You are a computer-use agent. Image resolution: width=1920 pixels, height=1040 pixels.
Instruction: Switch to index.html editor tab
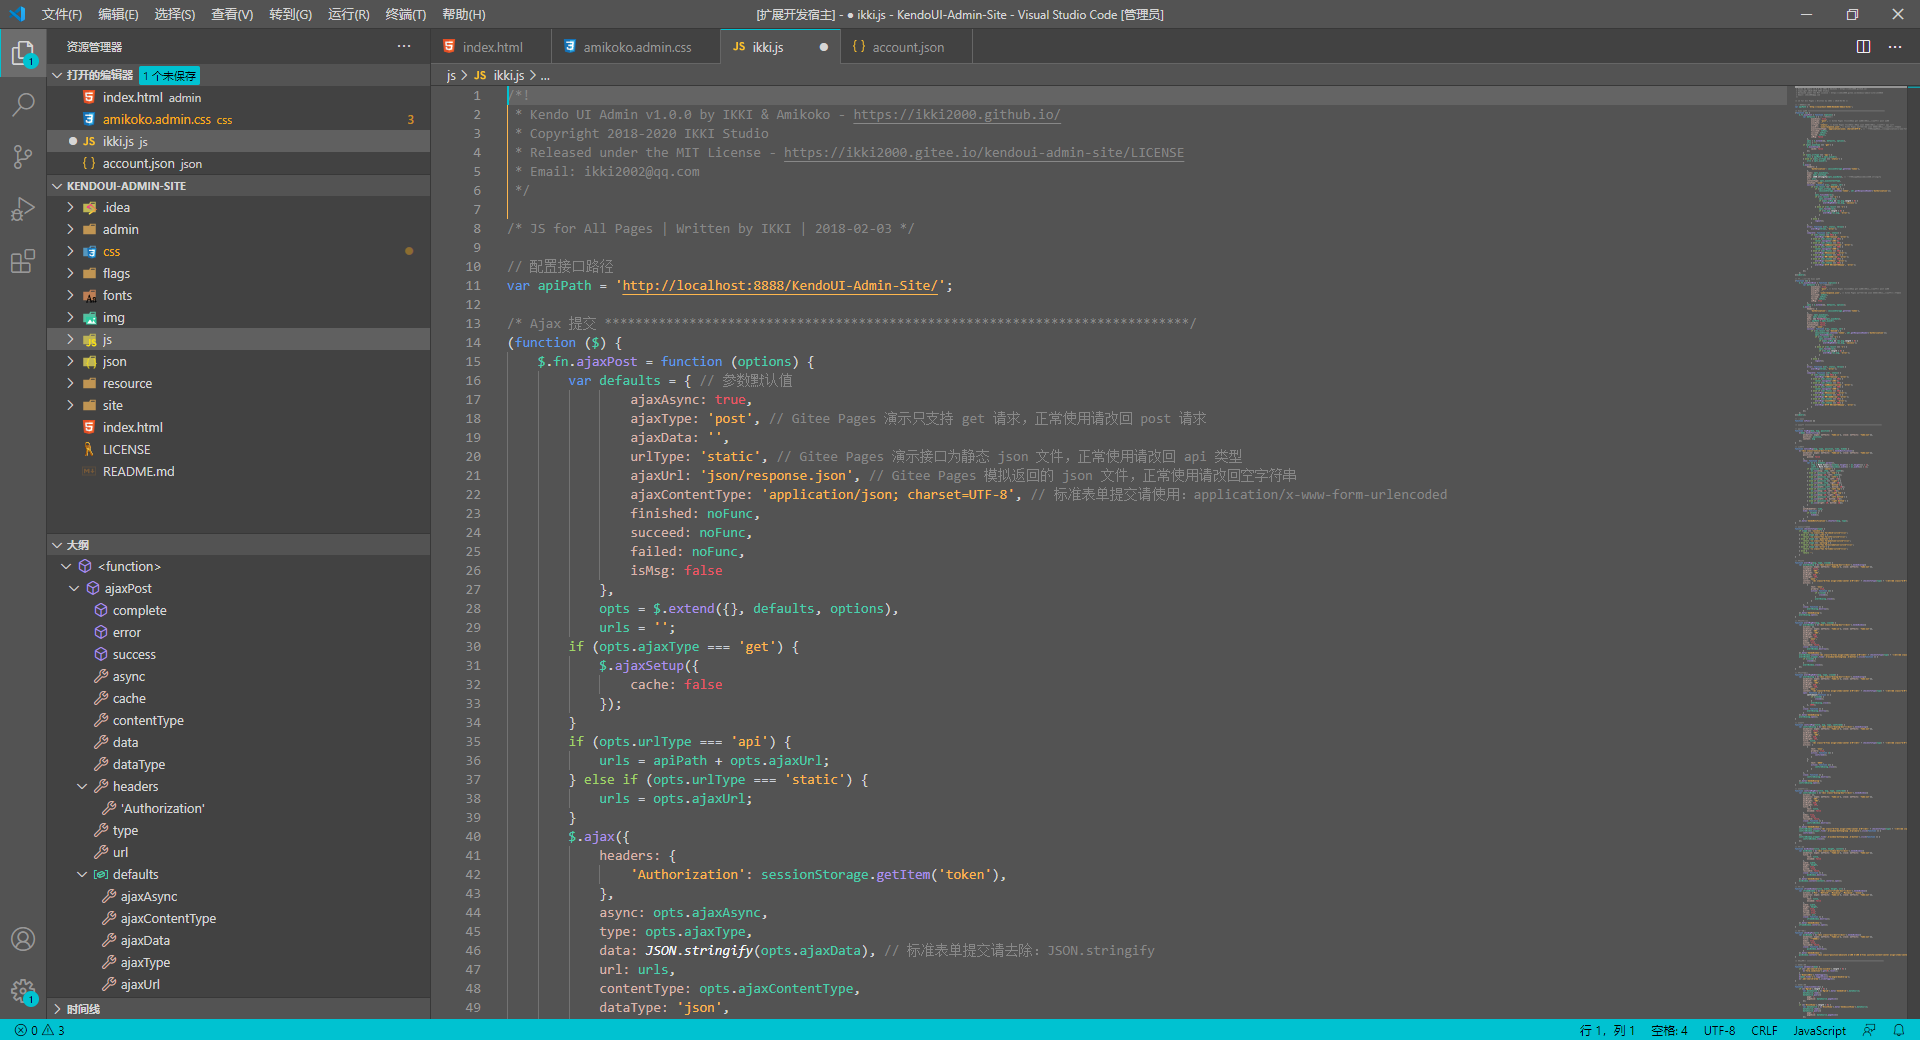[x=492, y=47]
